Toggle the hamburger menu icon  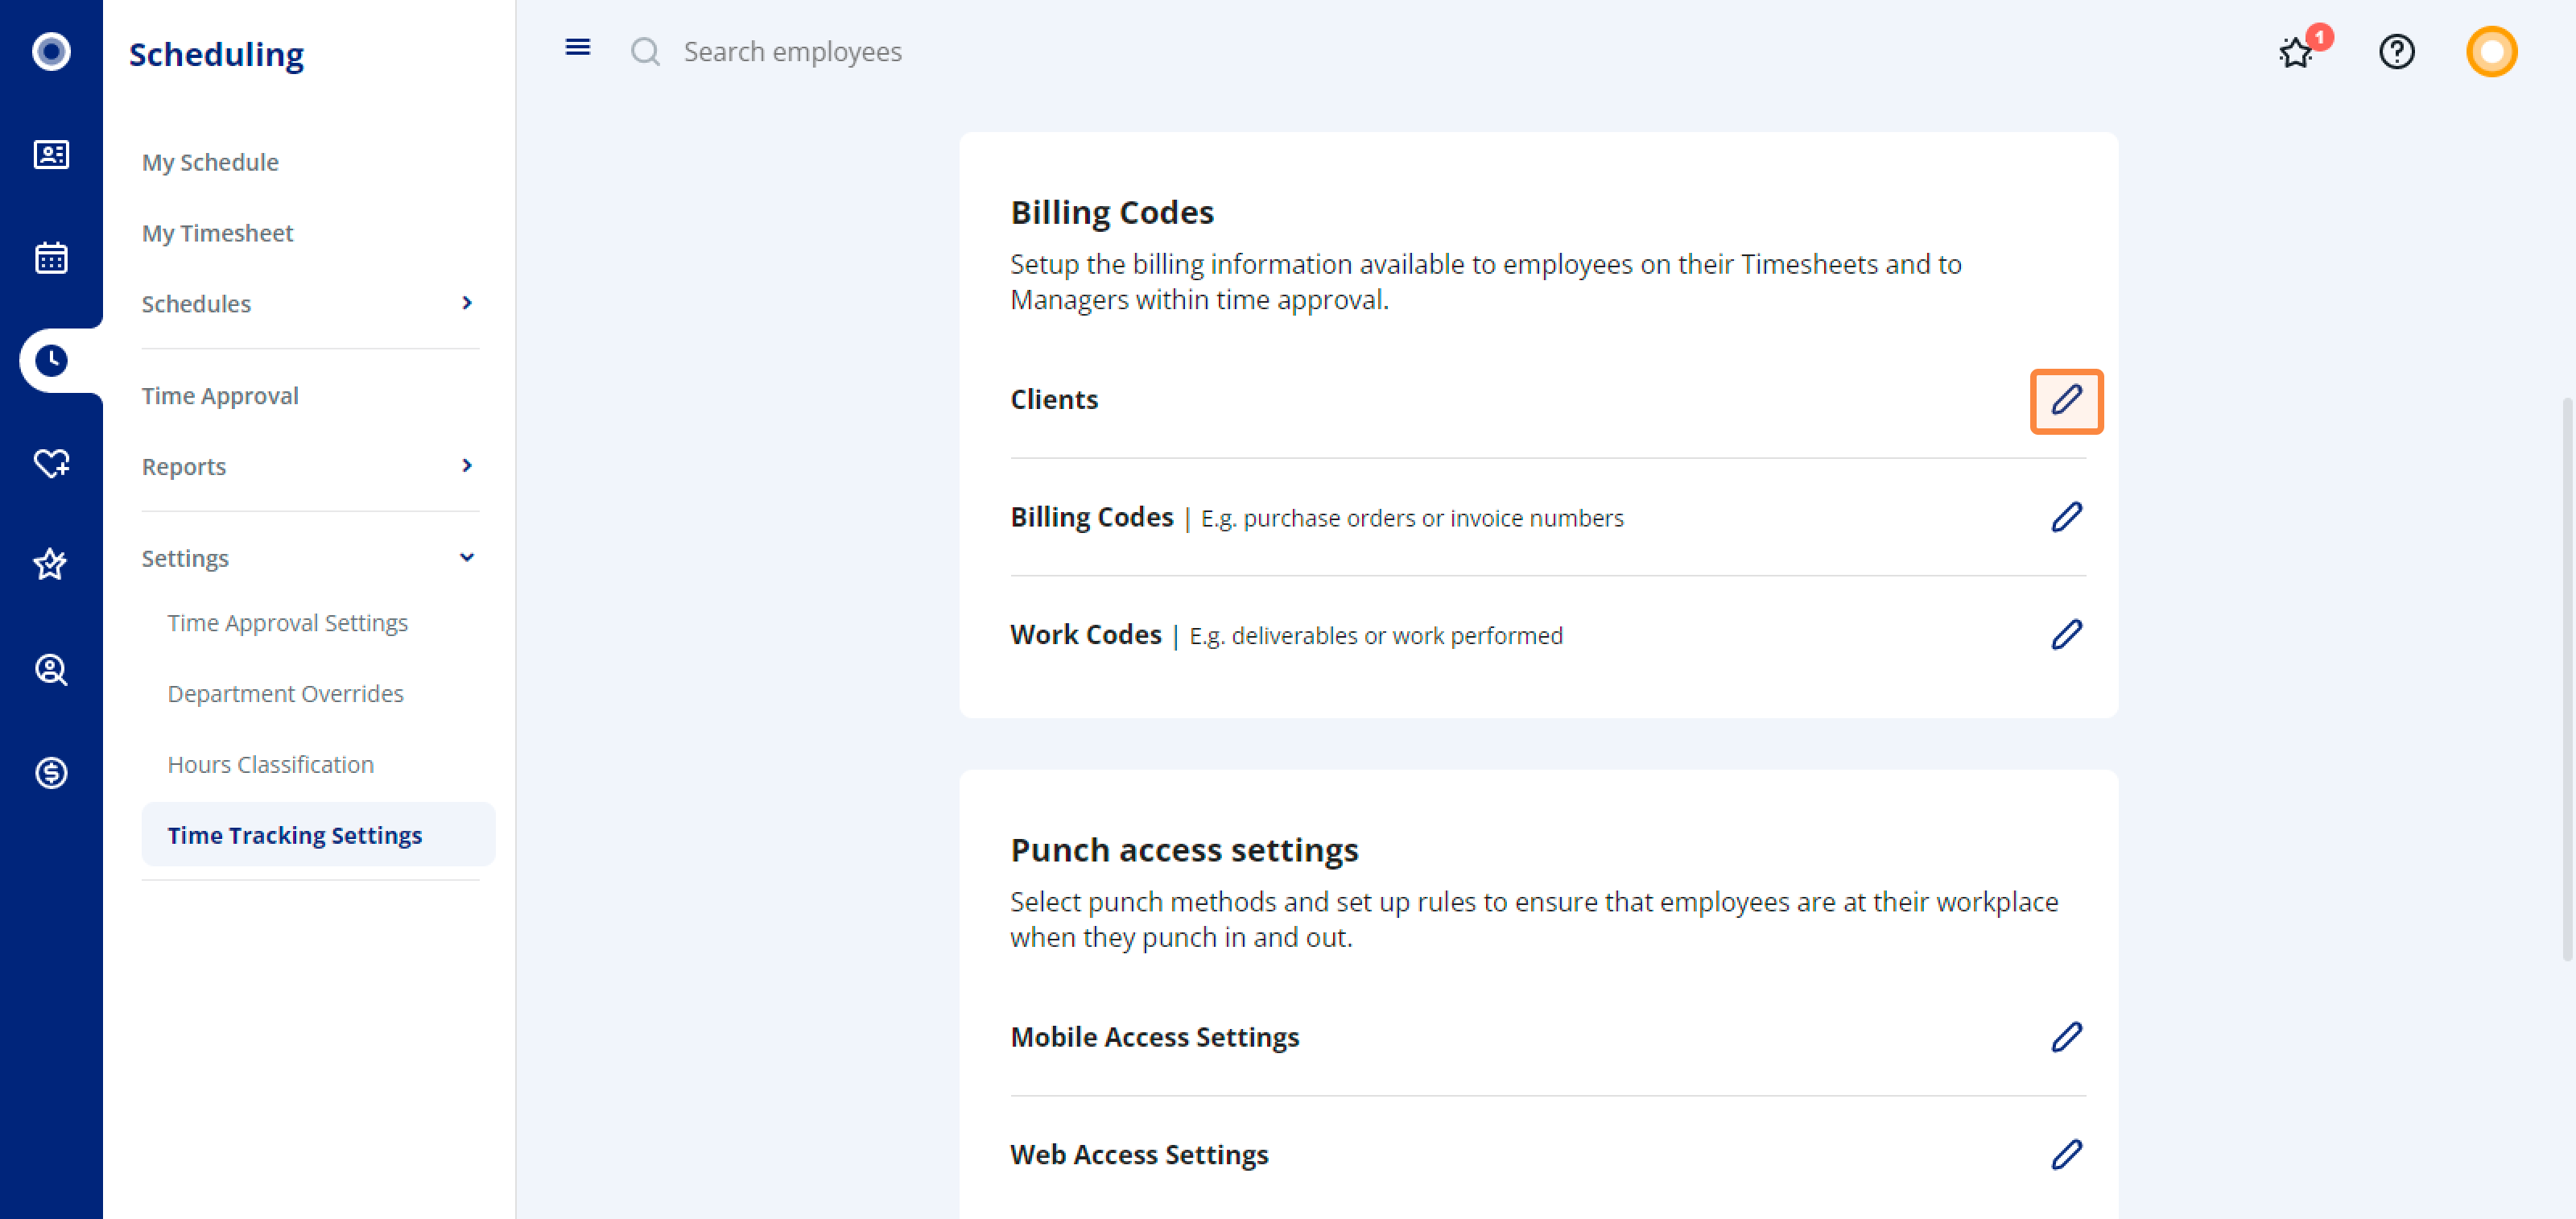(577, 47)
